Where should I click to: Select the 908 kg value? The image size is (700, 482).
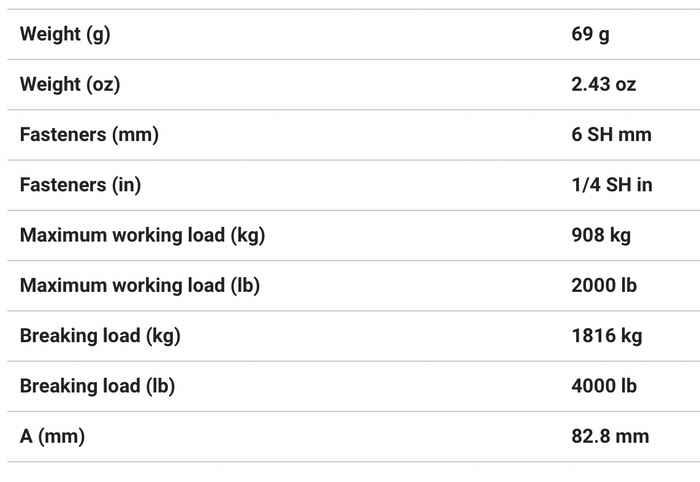601,236
